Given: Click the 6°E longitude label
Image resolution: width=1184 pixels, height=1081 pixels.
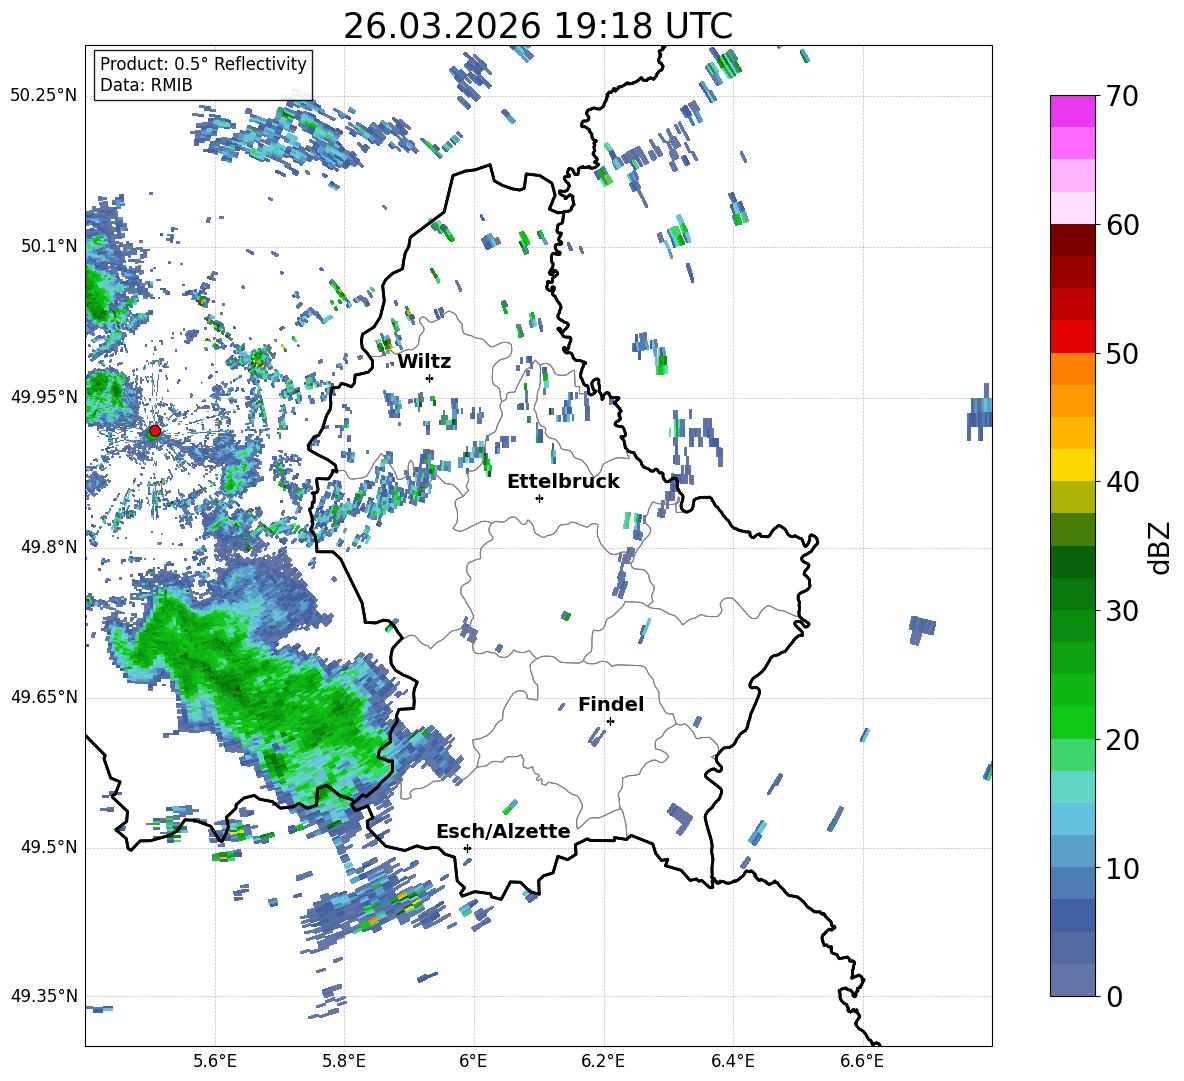Looking at the screenshot, I should (x=473, y=1061).
